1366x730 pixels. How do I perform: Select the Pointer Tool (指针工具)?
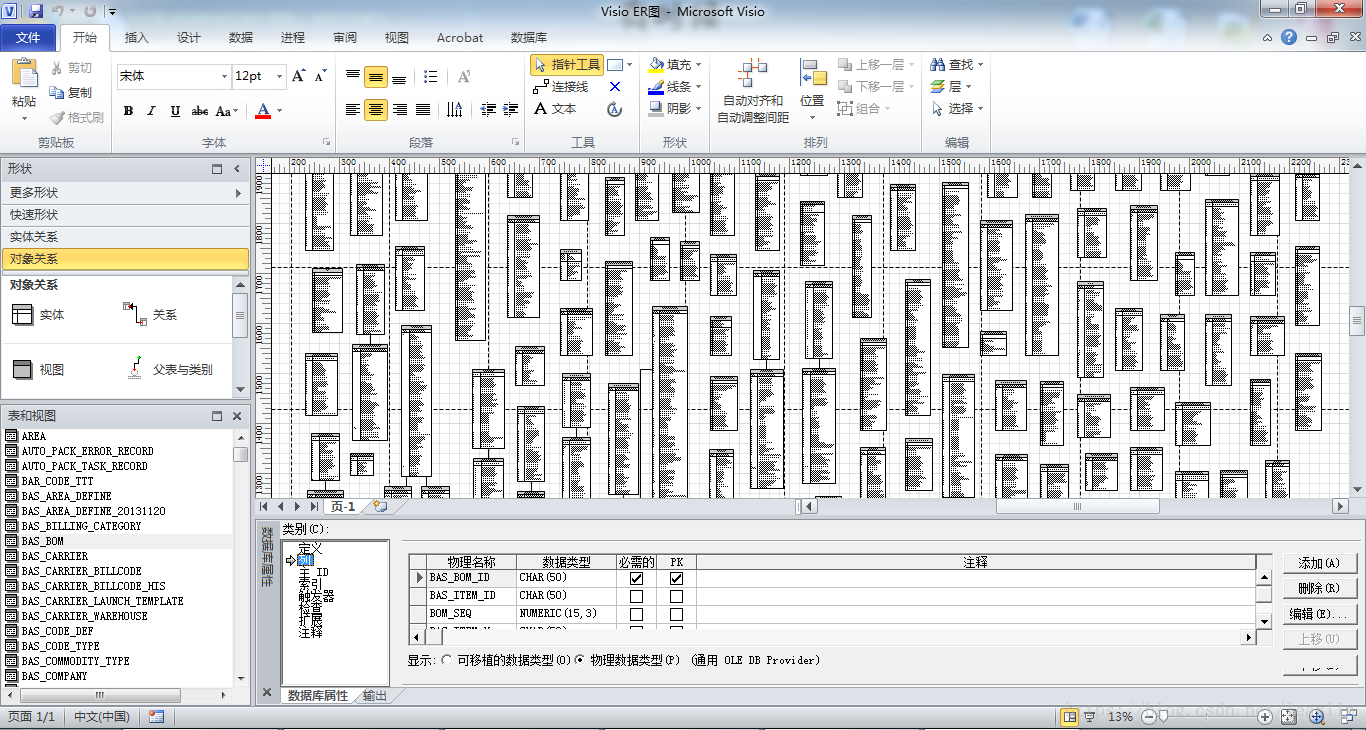567,65
